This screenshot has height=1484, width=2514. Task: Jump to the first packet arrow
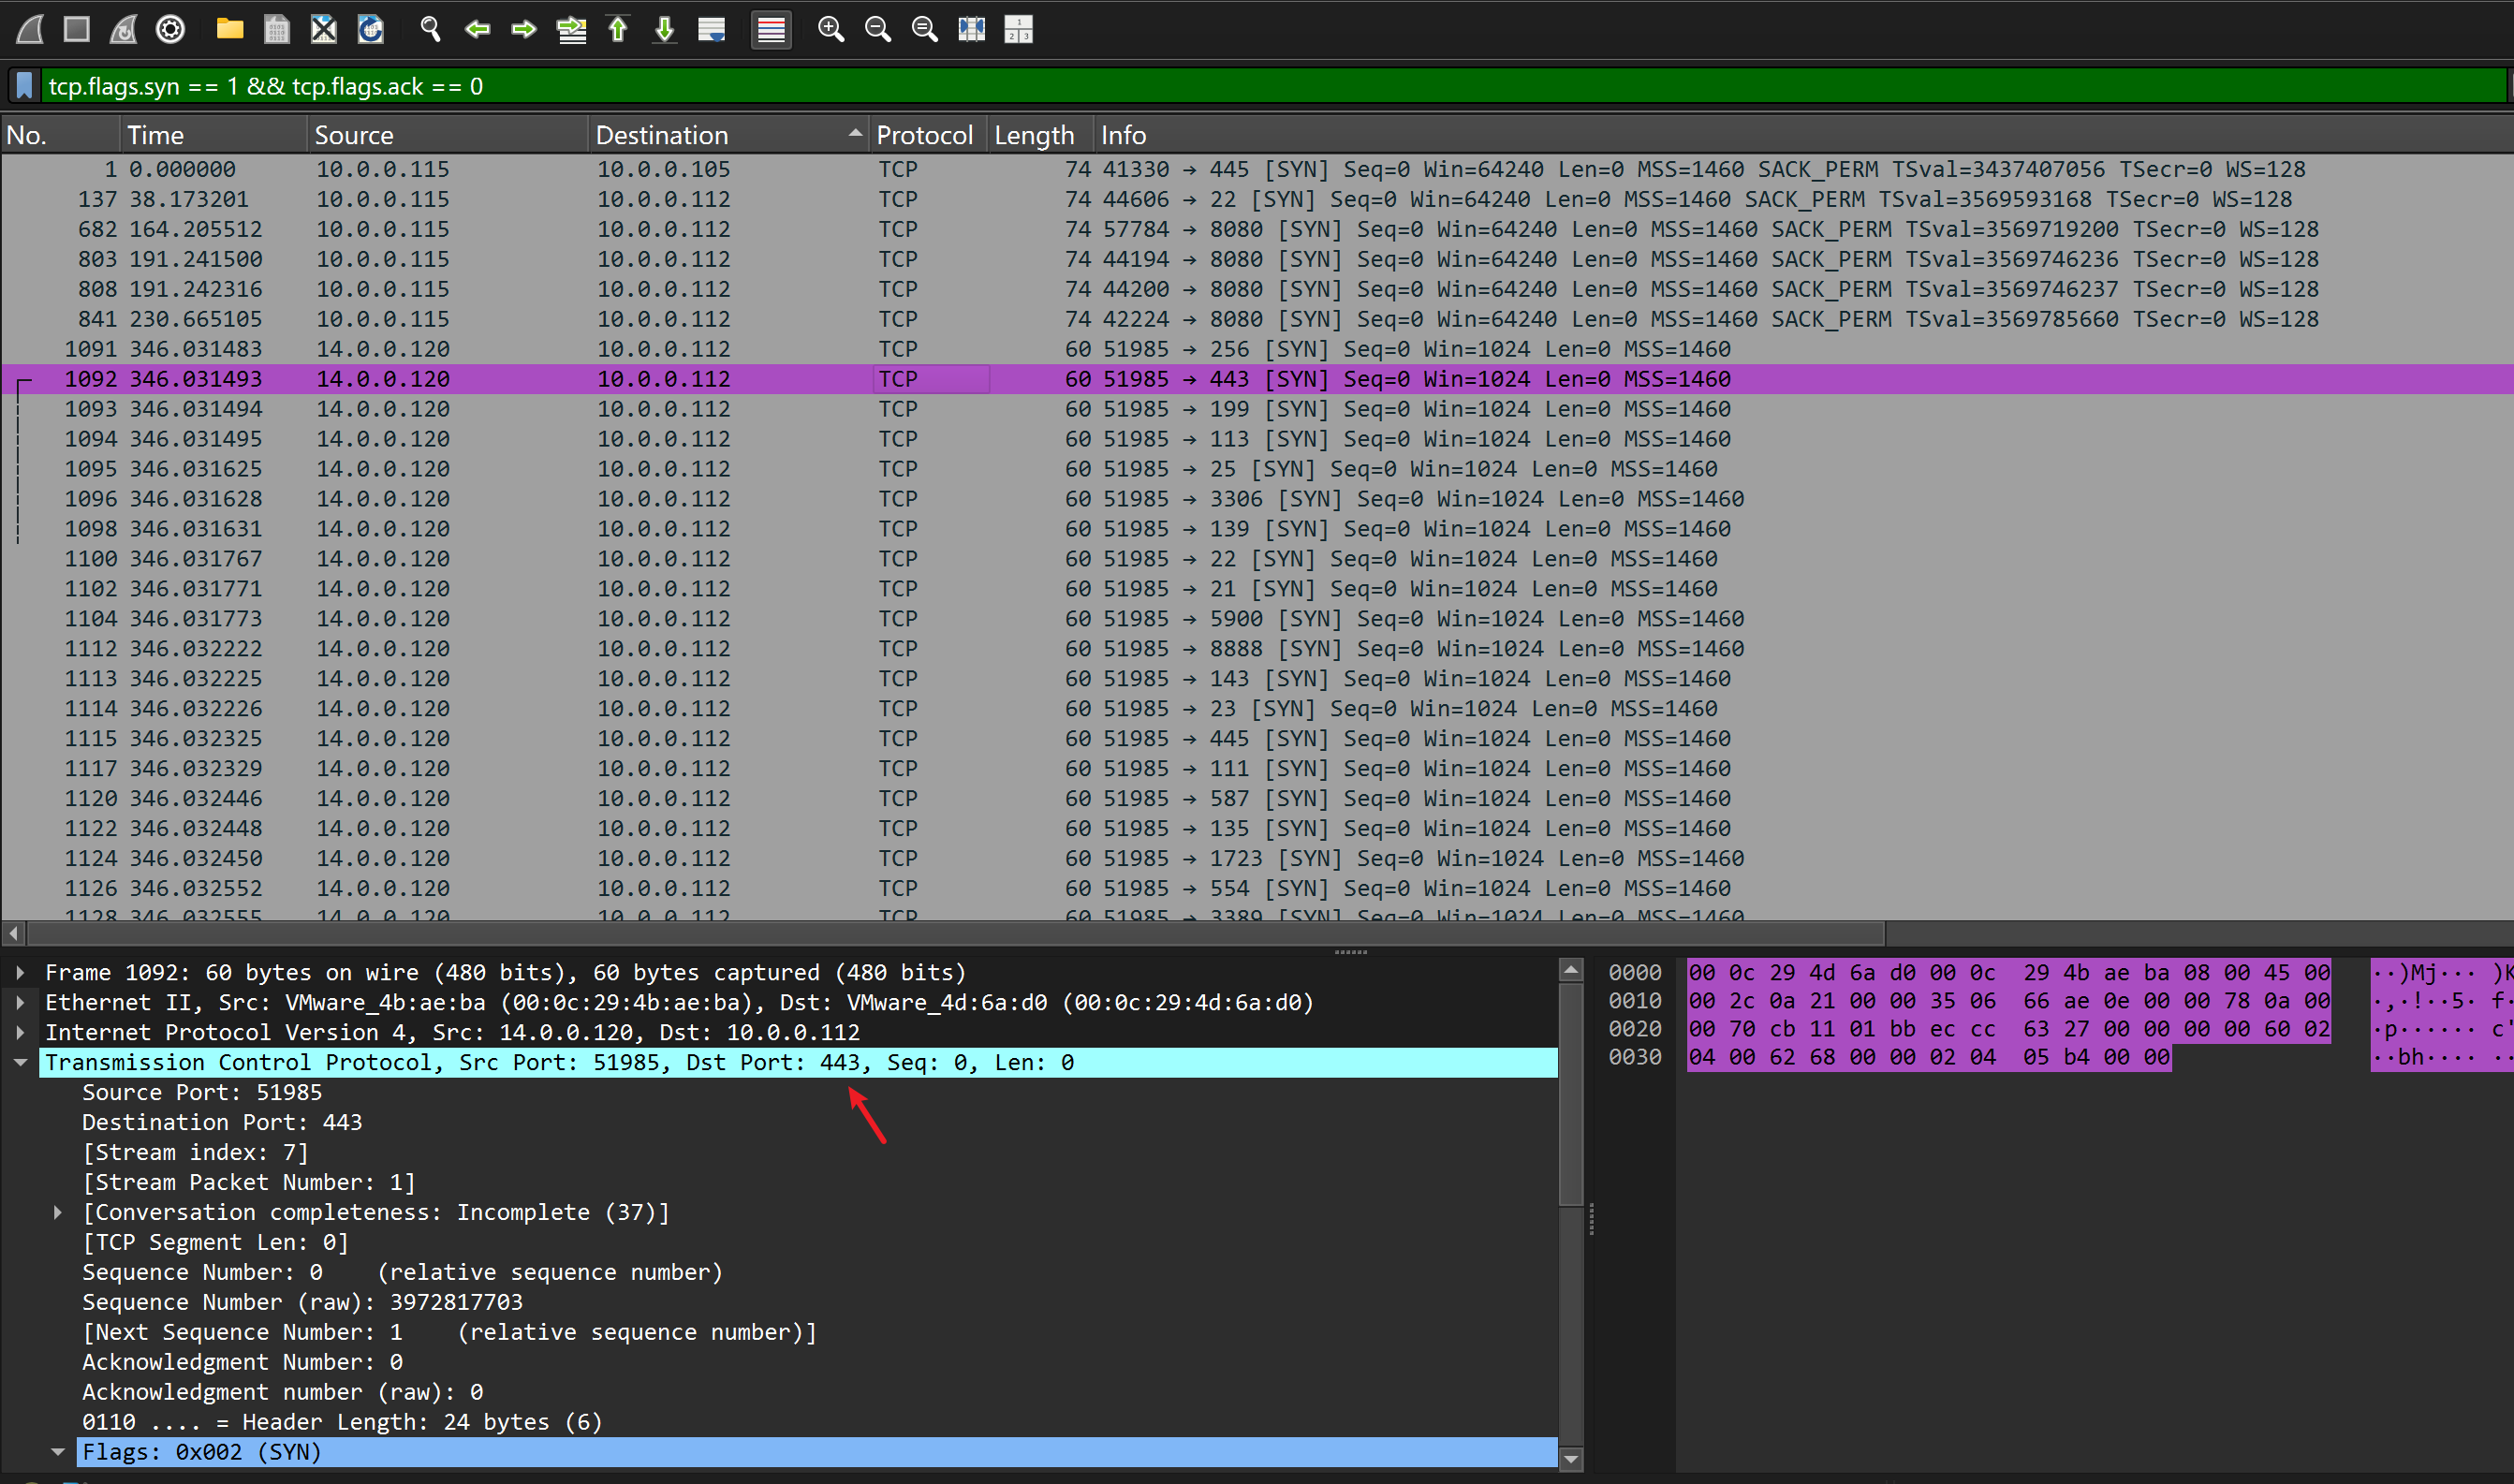tap(618, 29)
